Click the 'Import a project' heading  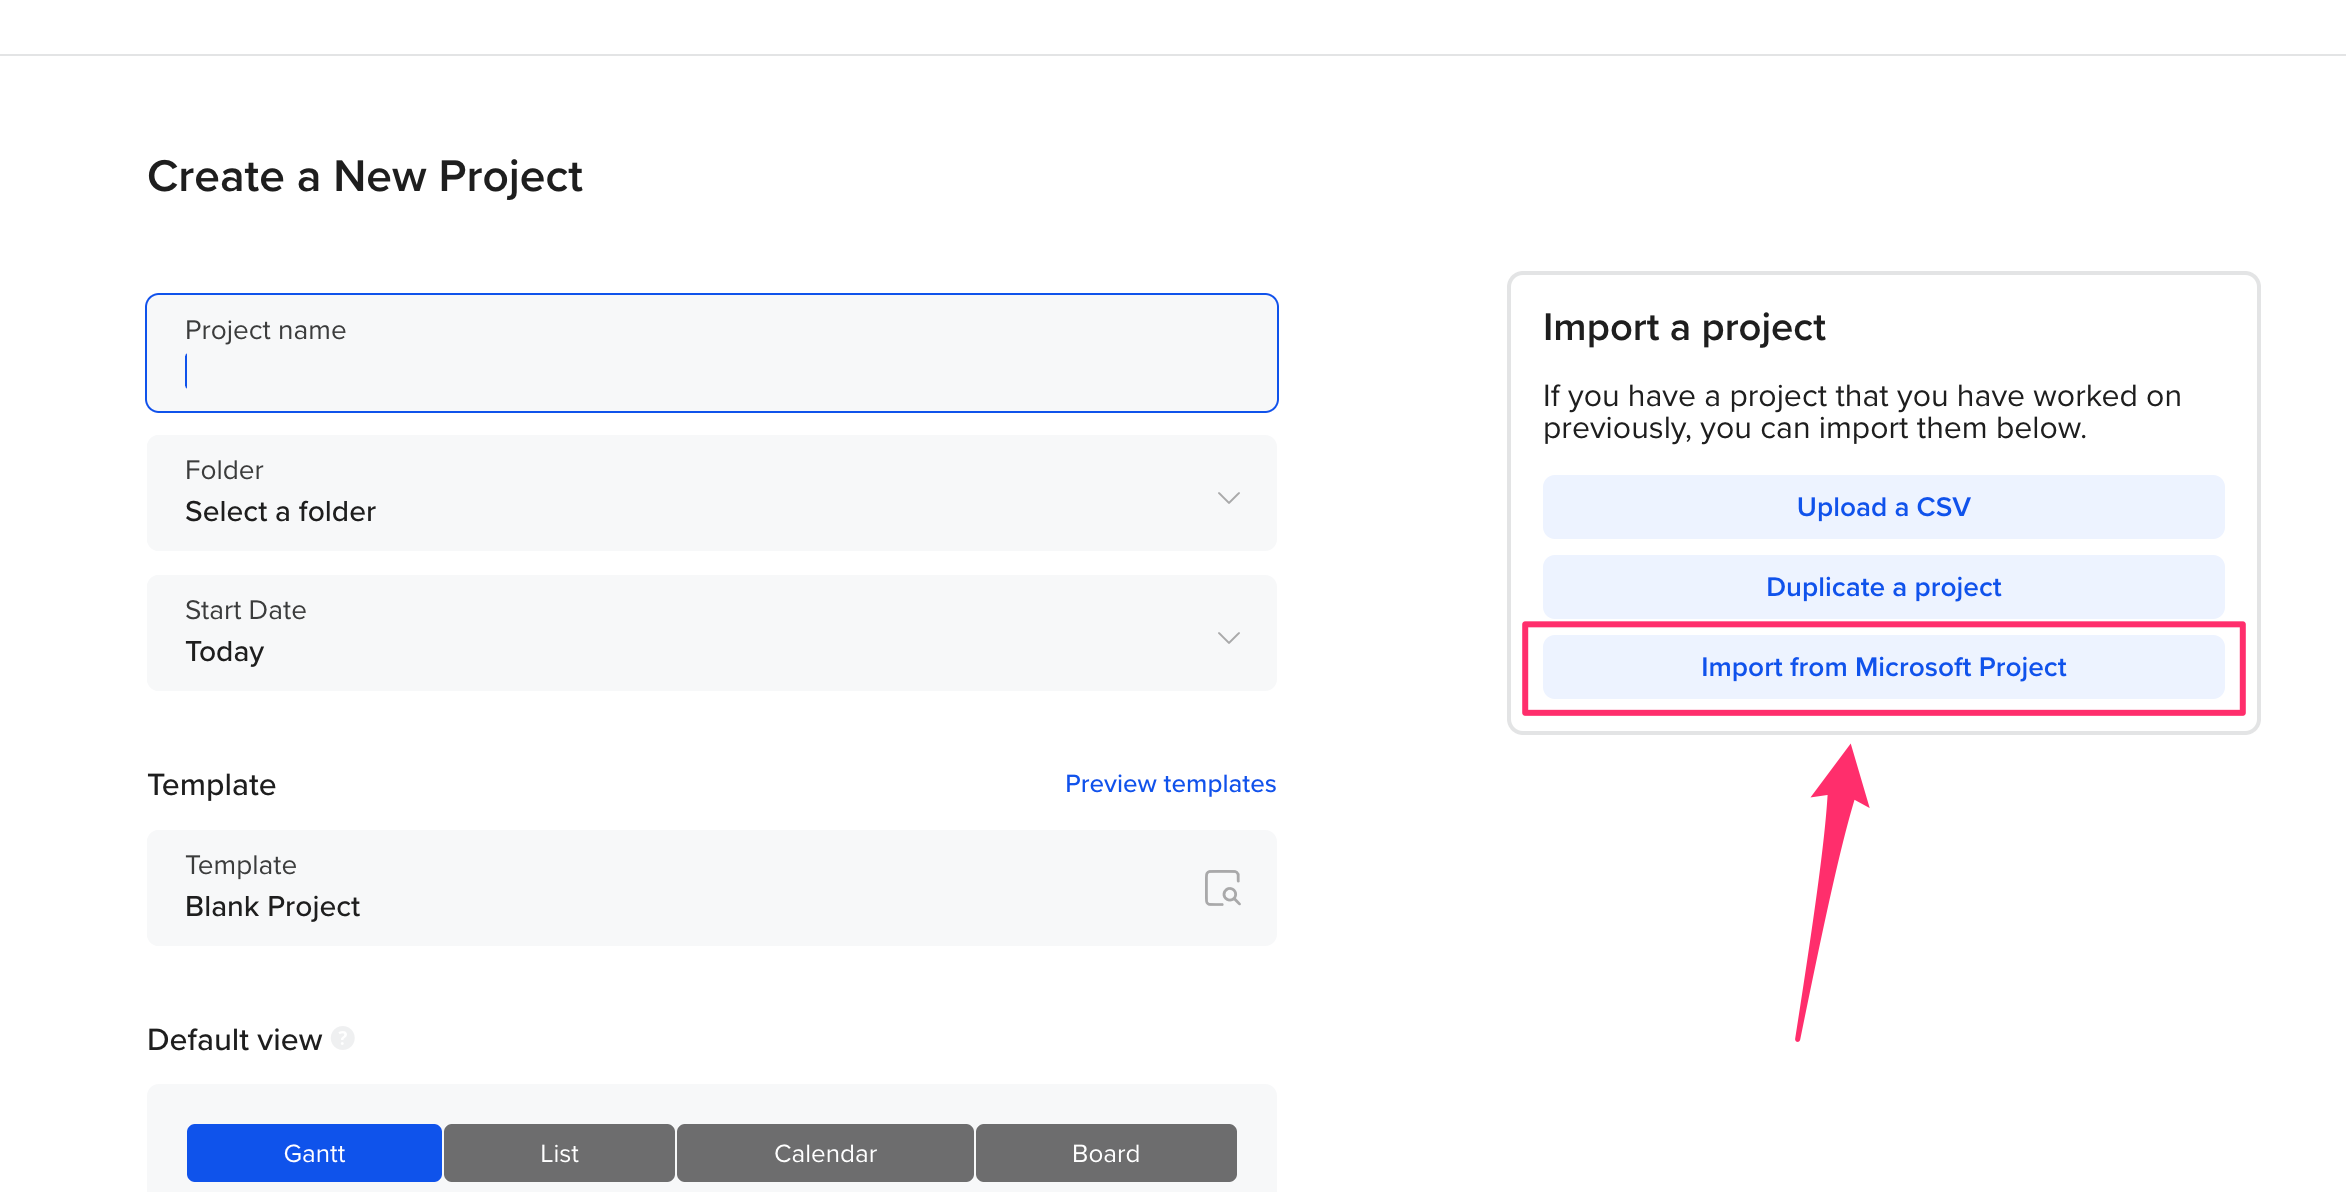1684,328
